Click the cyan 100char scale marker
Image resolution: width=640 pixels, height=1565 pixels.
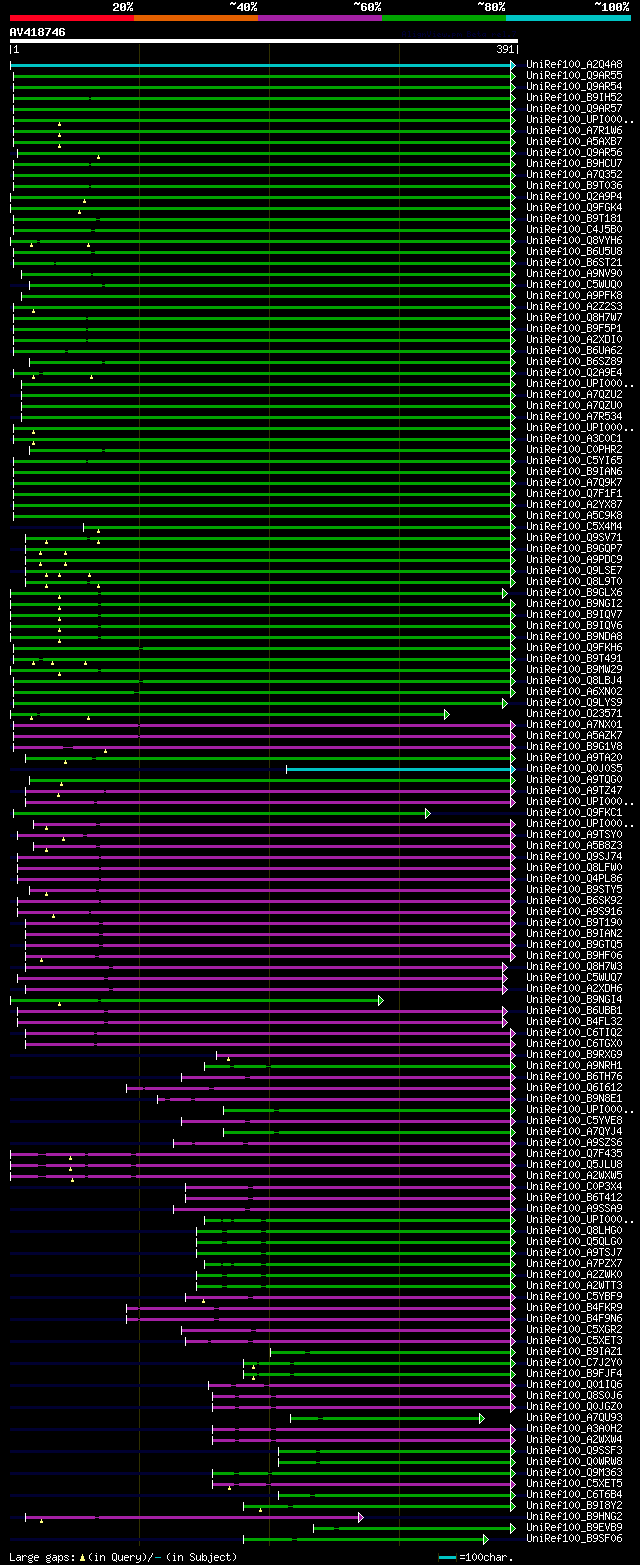[x=448, y=1557]
